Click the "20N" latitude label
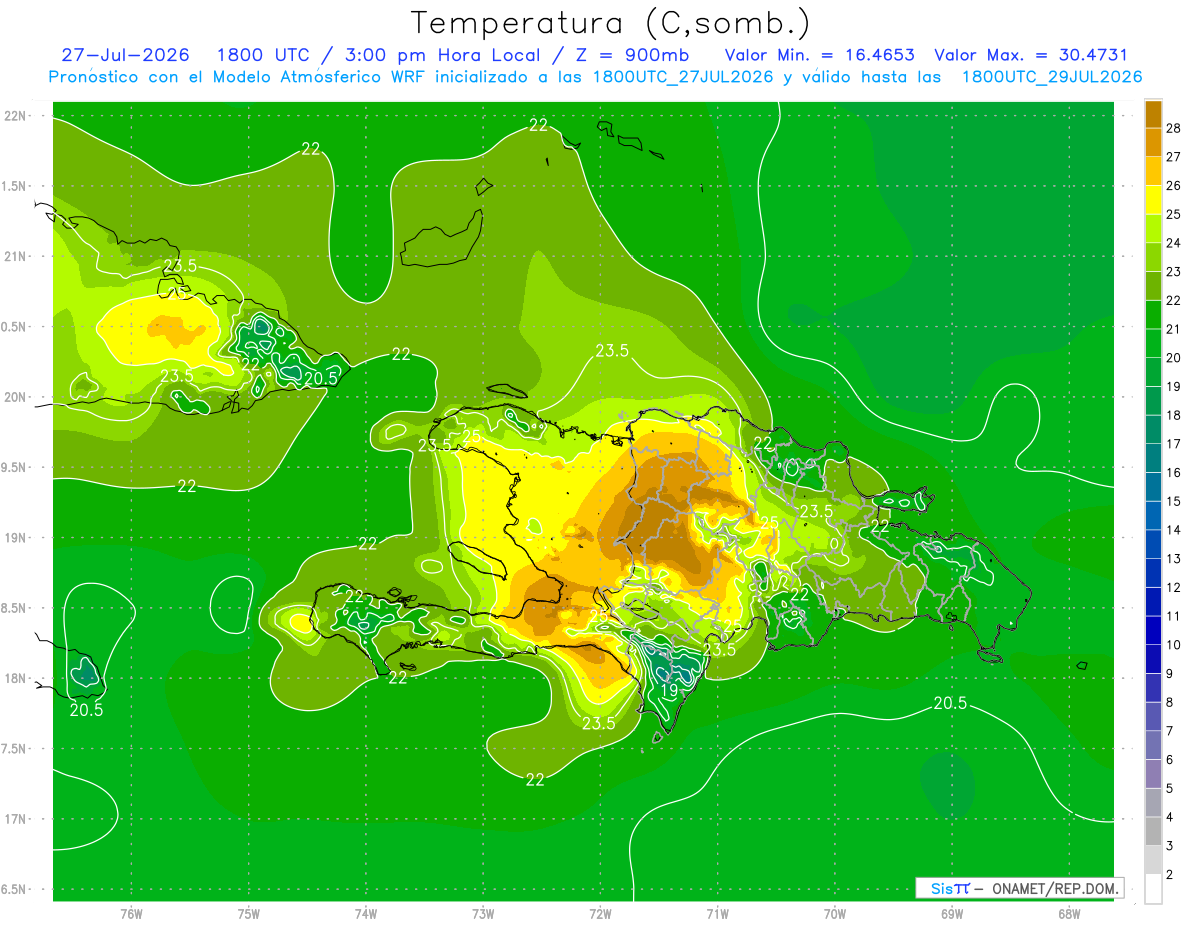This screenshot has width=1200, height=927. [16, 397]
